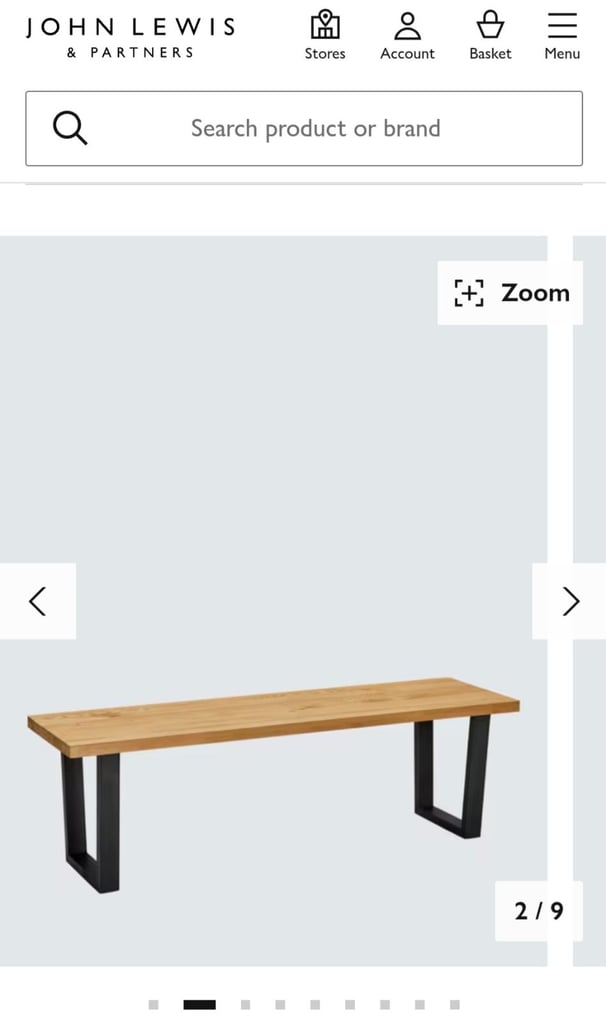This screenshot has width=606, height=1024.
Task: Jump to the third carousel dot
Action: tap(246, 1004)
